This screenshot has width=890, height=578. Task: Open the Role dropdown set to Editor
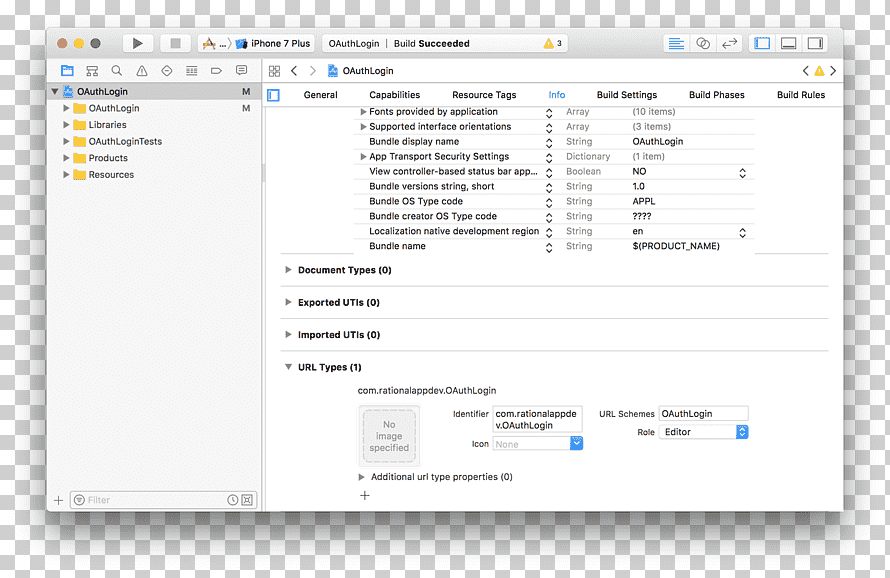703,432
